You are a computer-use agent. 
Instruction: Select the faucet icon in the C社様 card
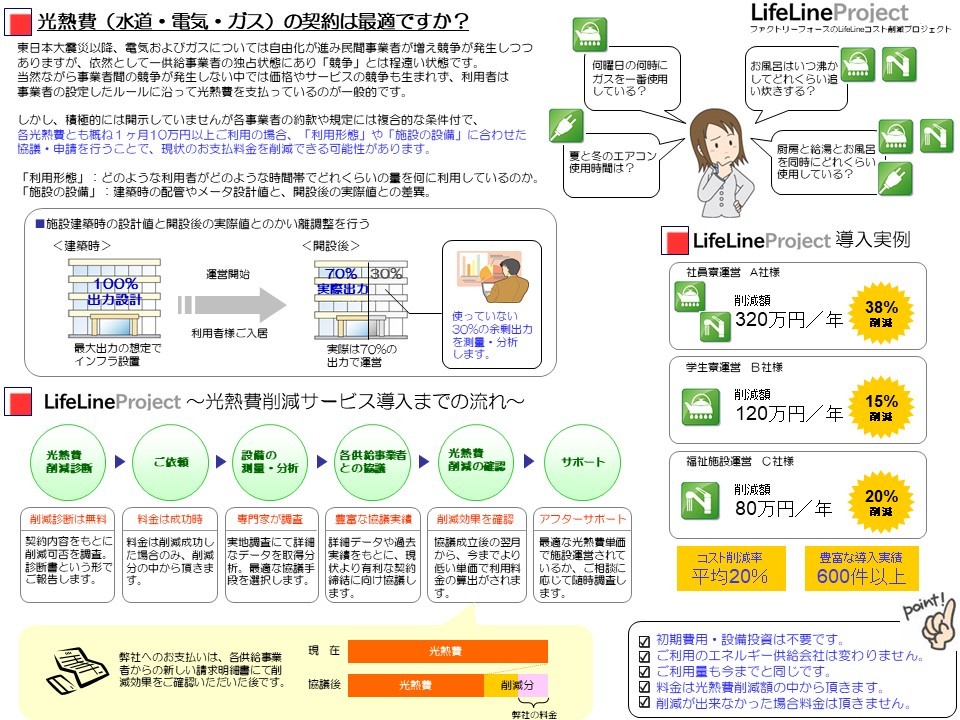click(x=700, y=501)
